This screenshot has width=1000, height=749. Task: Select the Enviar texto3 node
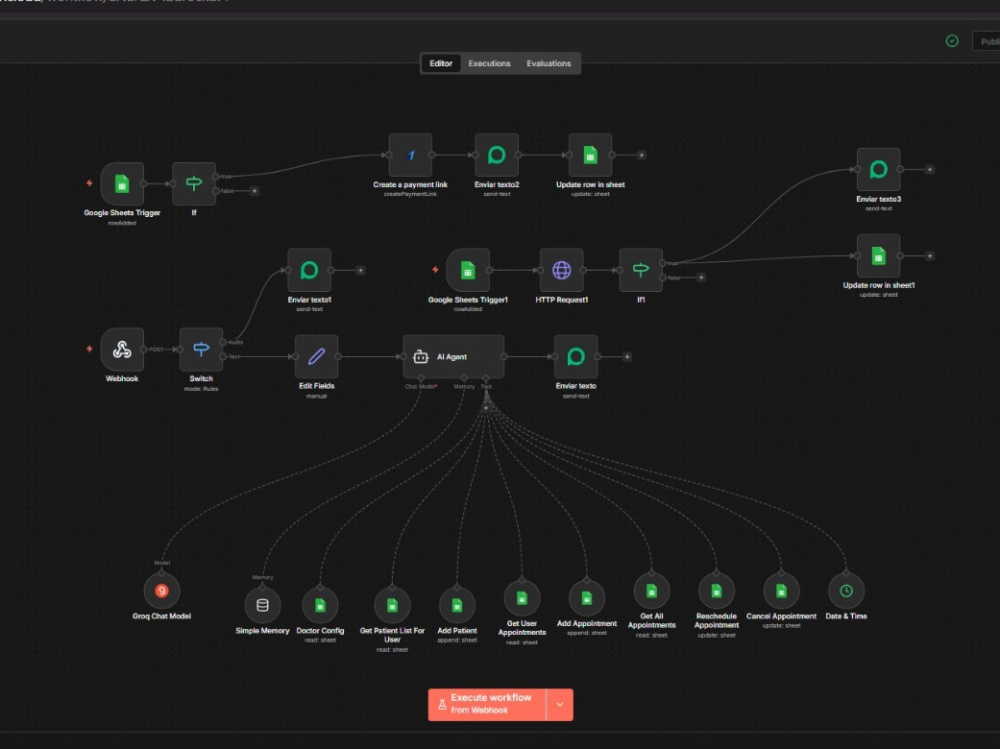pos(878,170)
